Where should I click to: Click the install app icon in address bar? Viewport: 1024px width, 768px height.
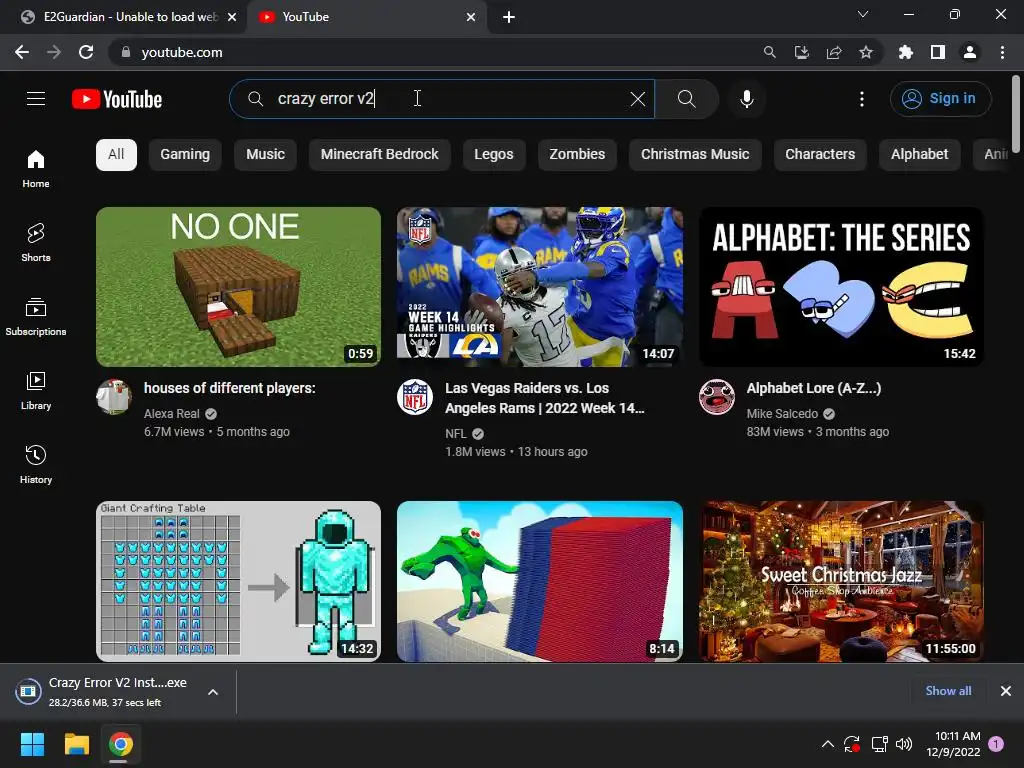[801, 52]
